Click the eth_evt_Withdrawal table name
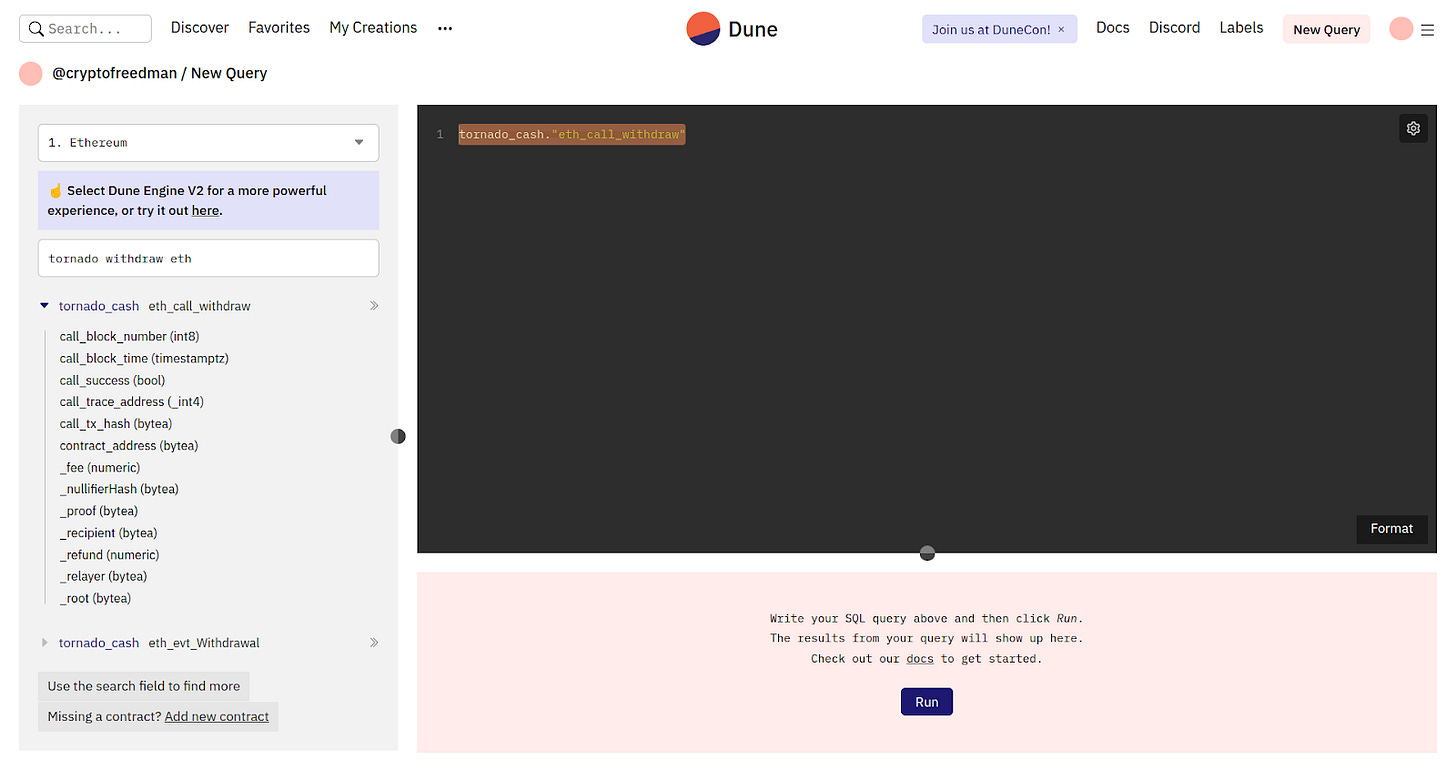Image resolution: width=1456 pixels, height=781 pixels. pyautogui.click(x=204, y=643)
